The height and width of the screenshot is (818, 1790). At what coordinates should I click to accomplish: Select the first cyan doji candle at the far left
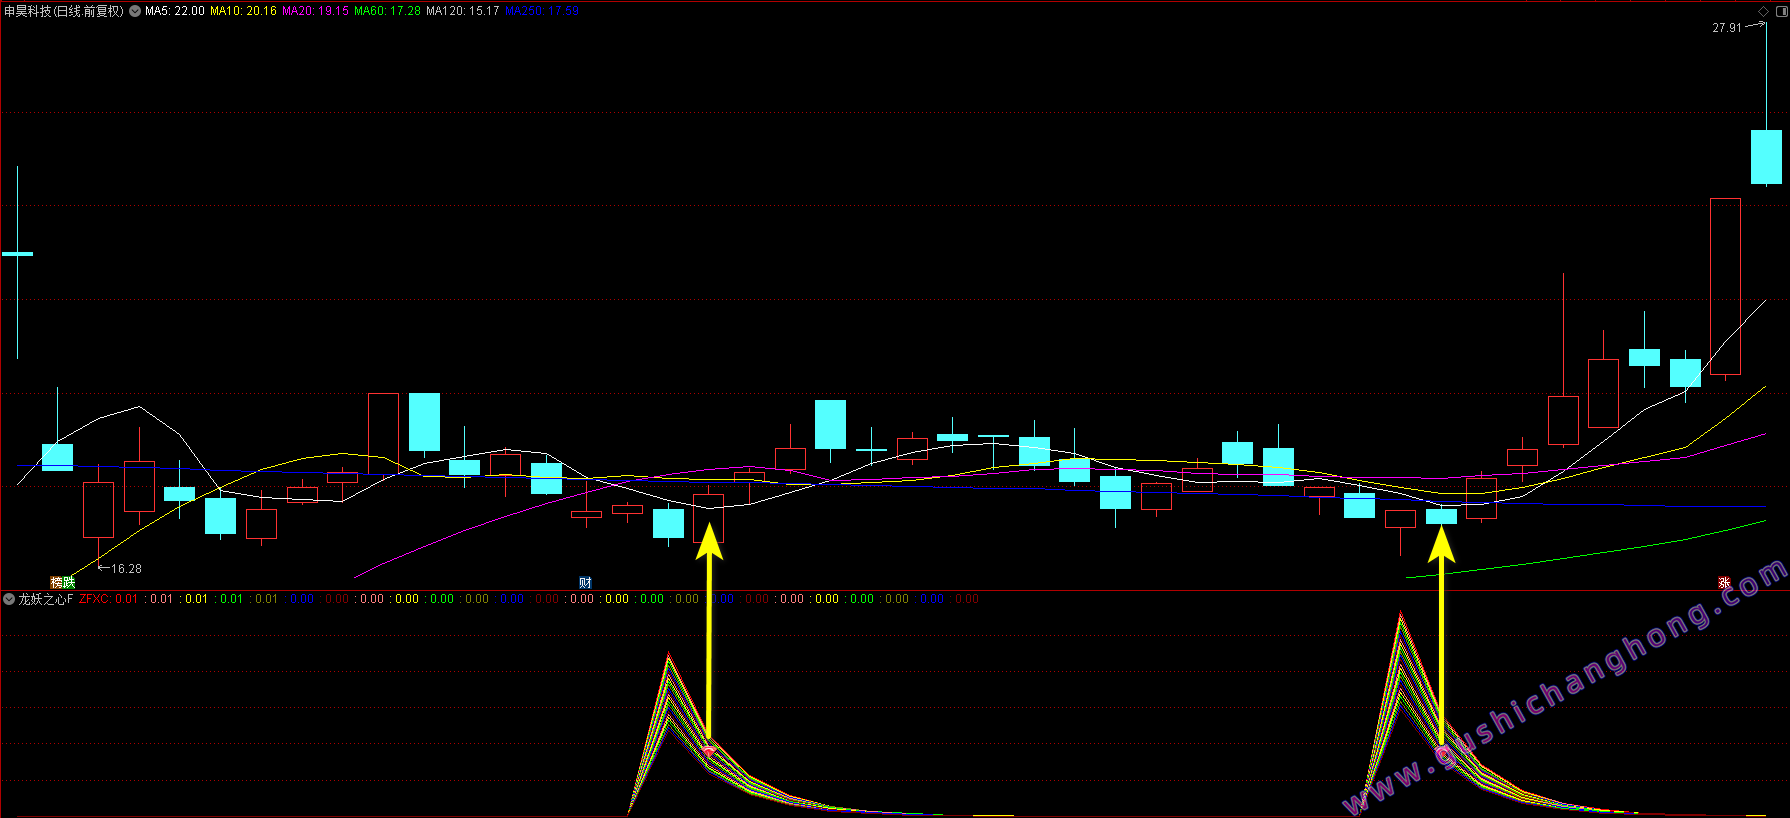click(x=17, y=254)
